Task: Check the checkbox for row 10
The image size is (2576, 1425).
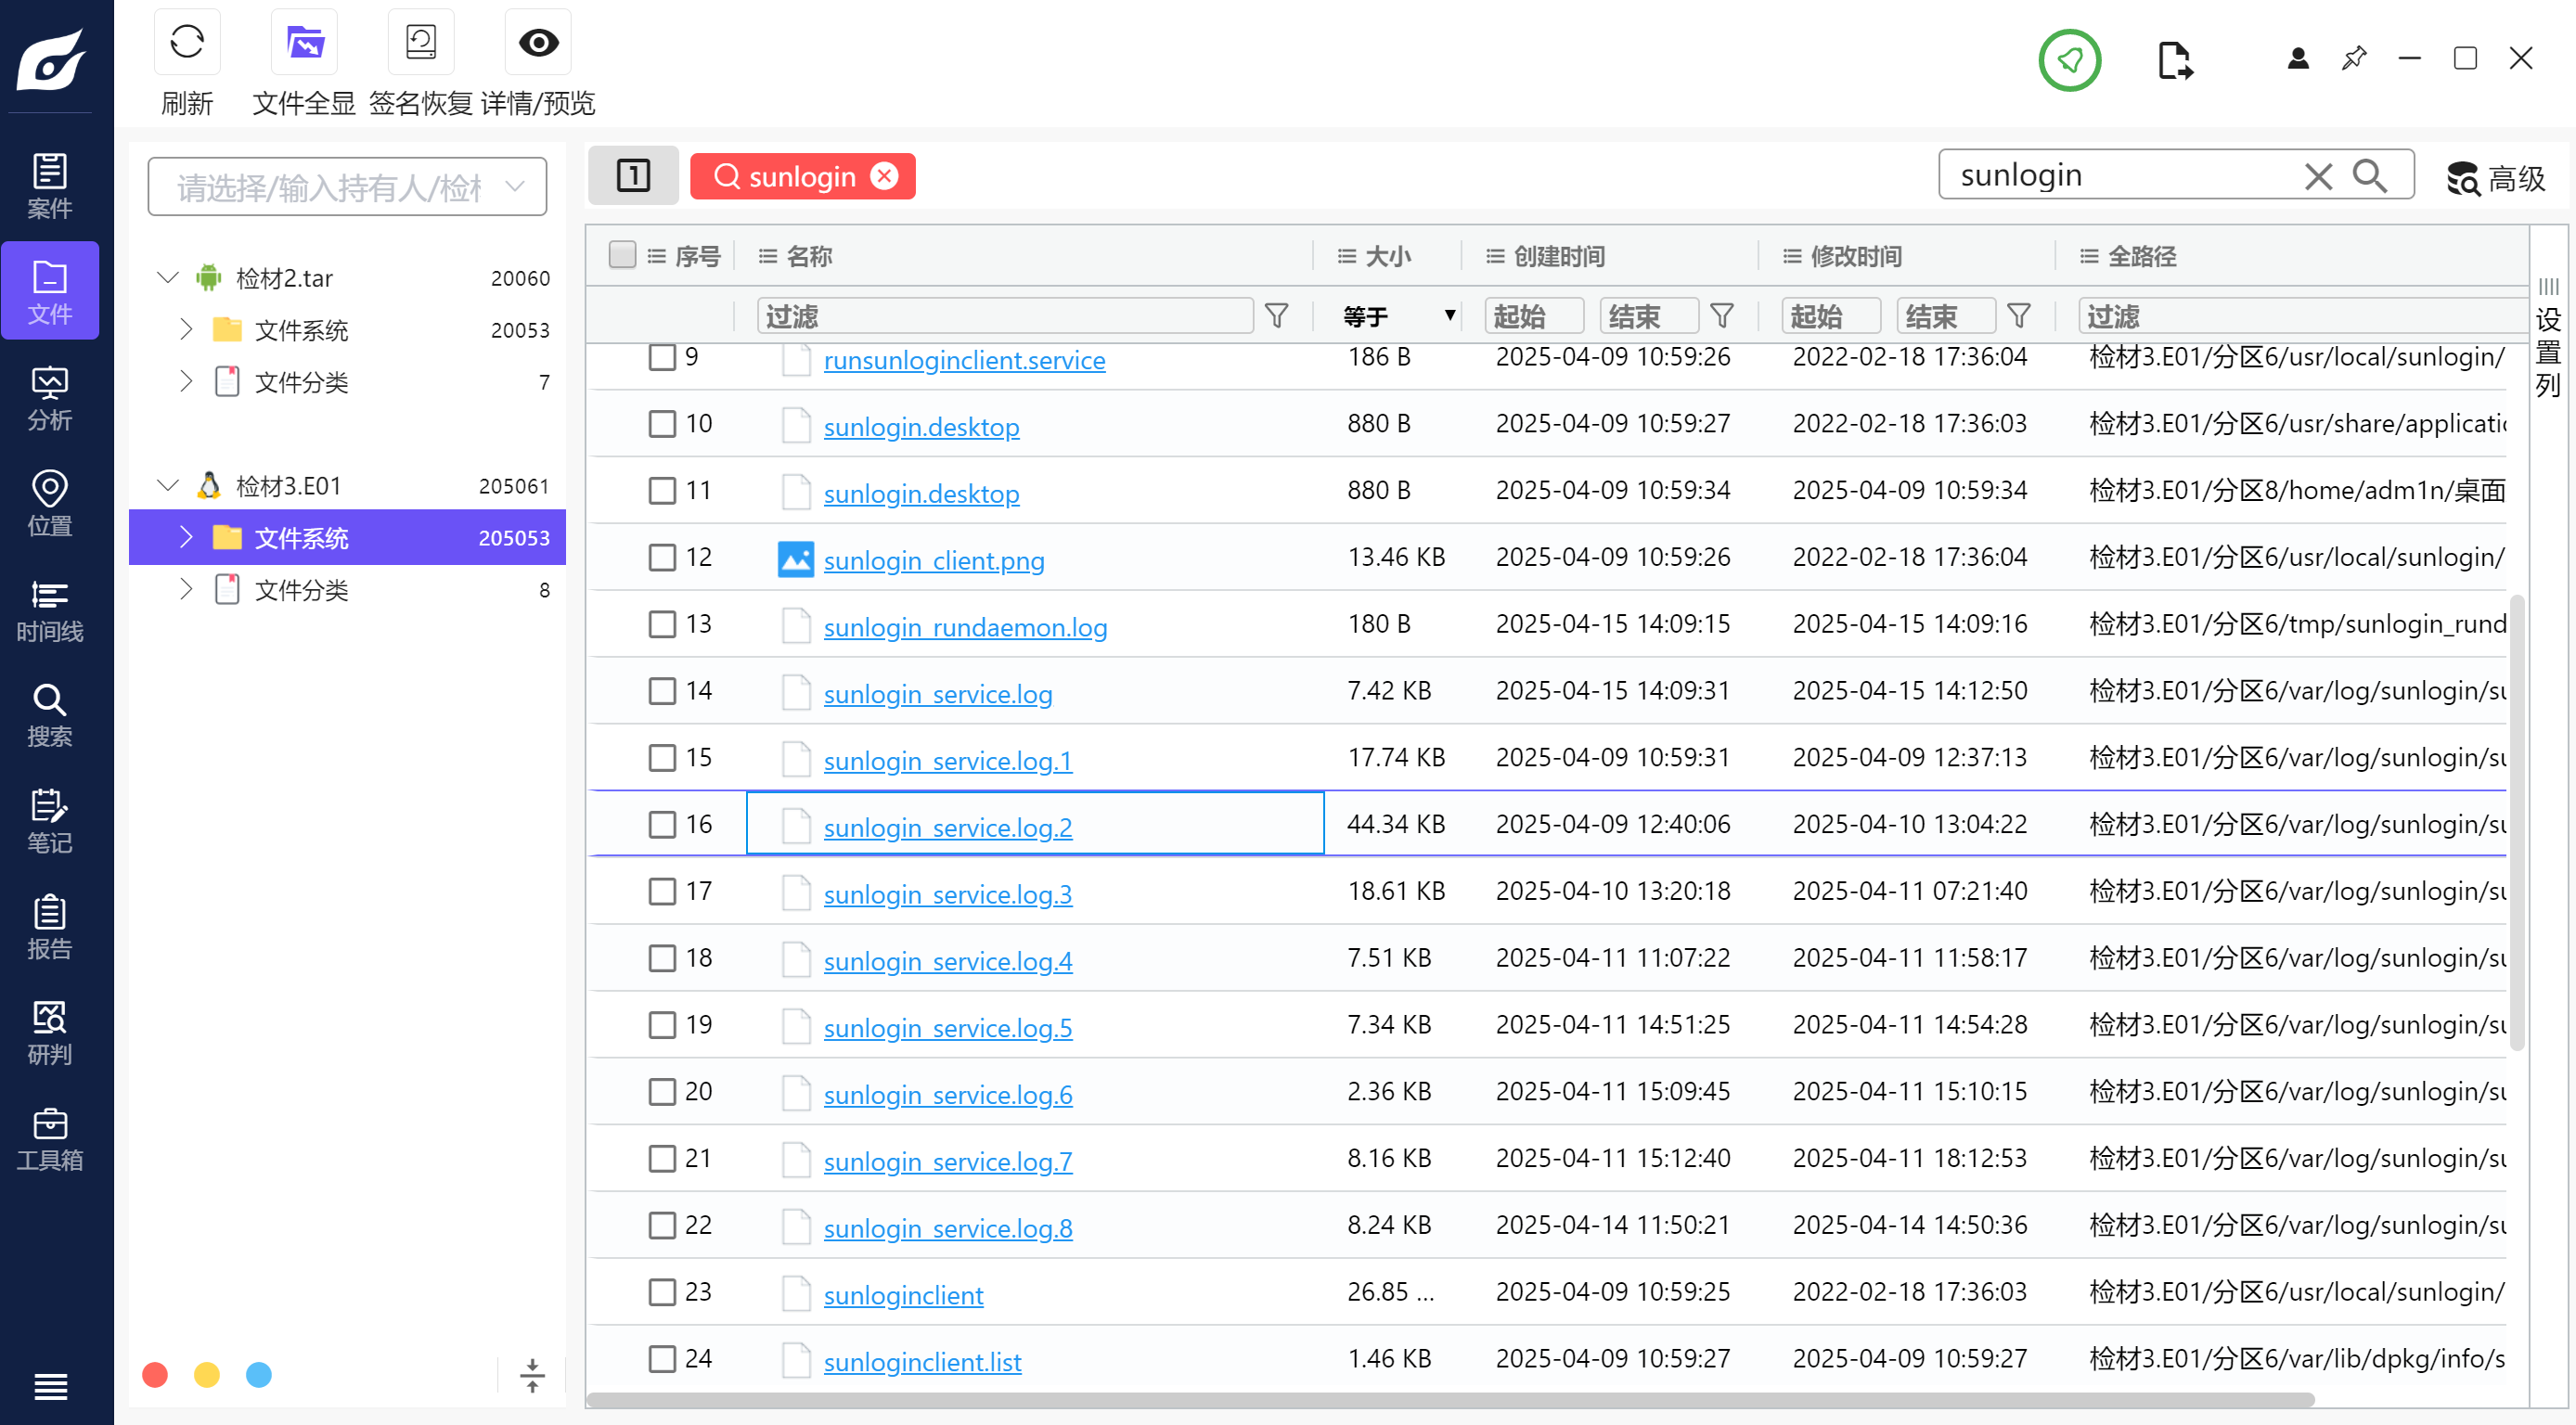Action: pos(662,424)
